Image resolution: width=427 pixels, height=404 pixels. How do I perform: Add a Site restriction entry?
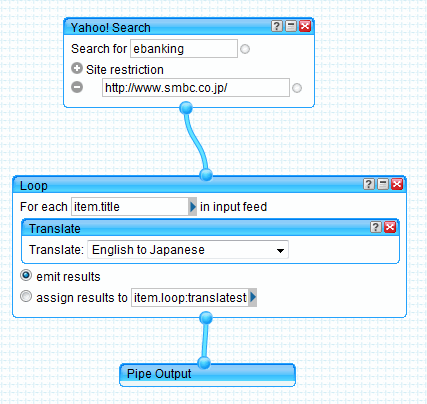pos(77,68)
